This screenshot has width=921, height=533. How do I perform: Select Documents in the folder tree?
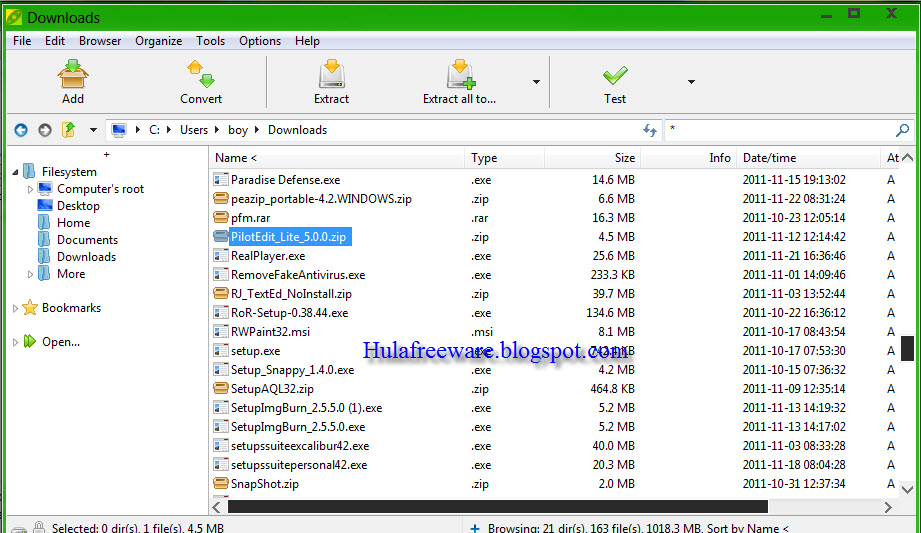click(88, 240)
